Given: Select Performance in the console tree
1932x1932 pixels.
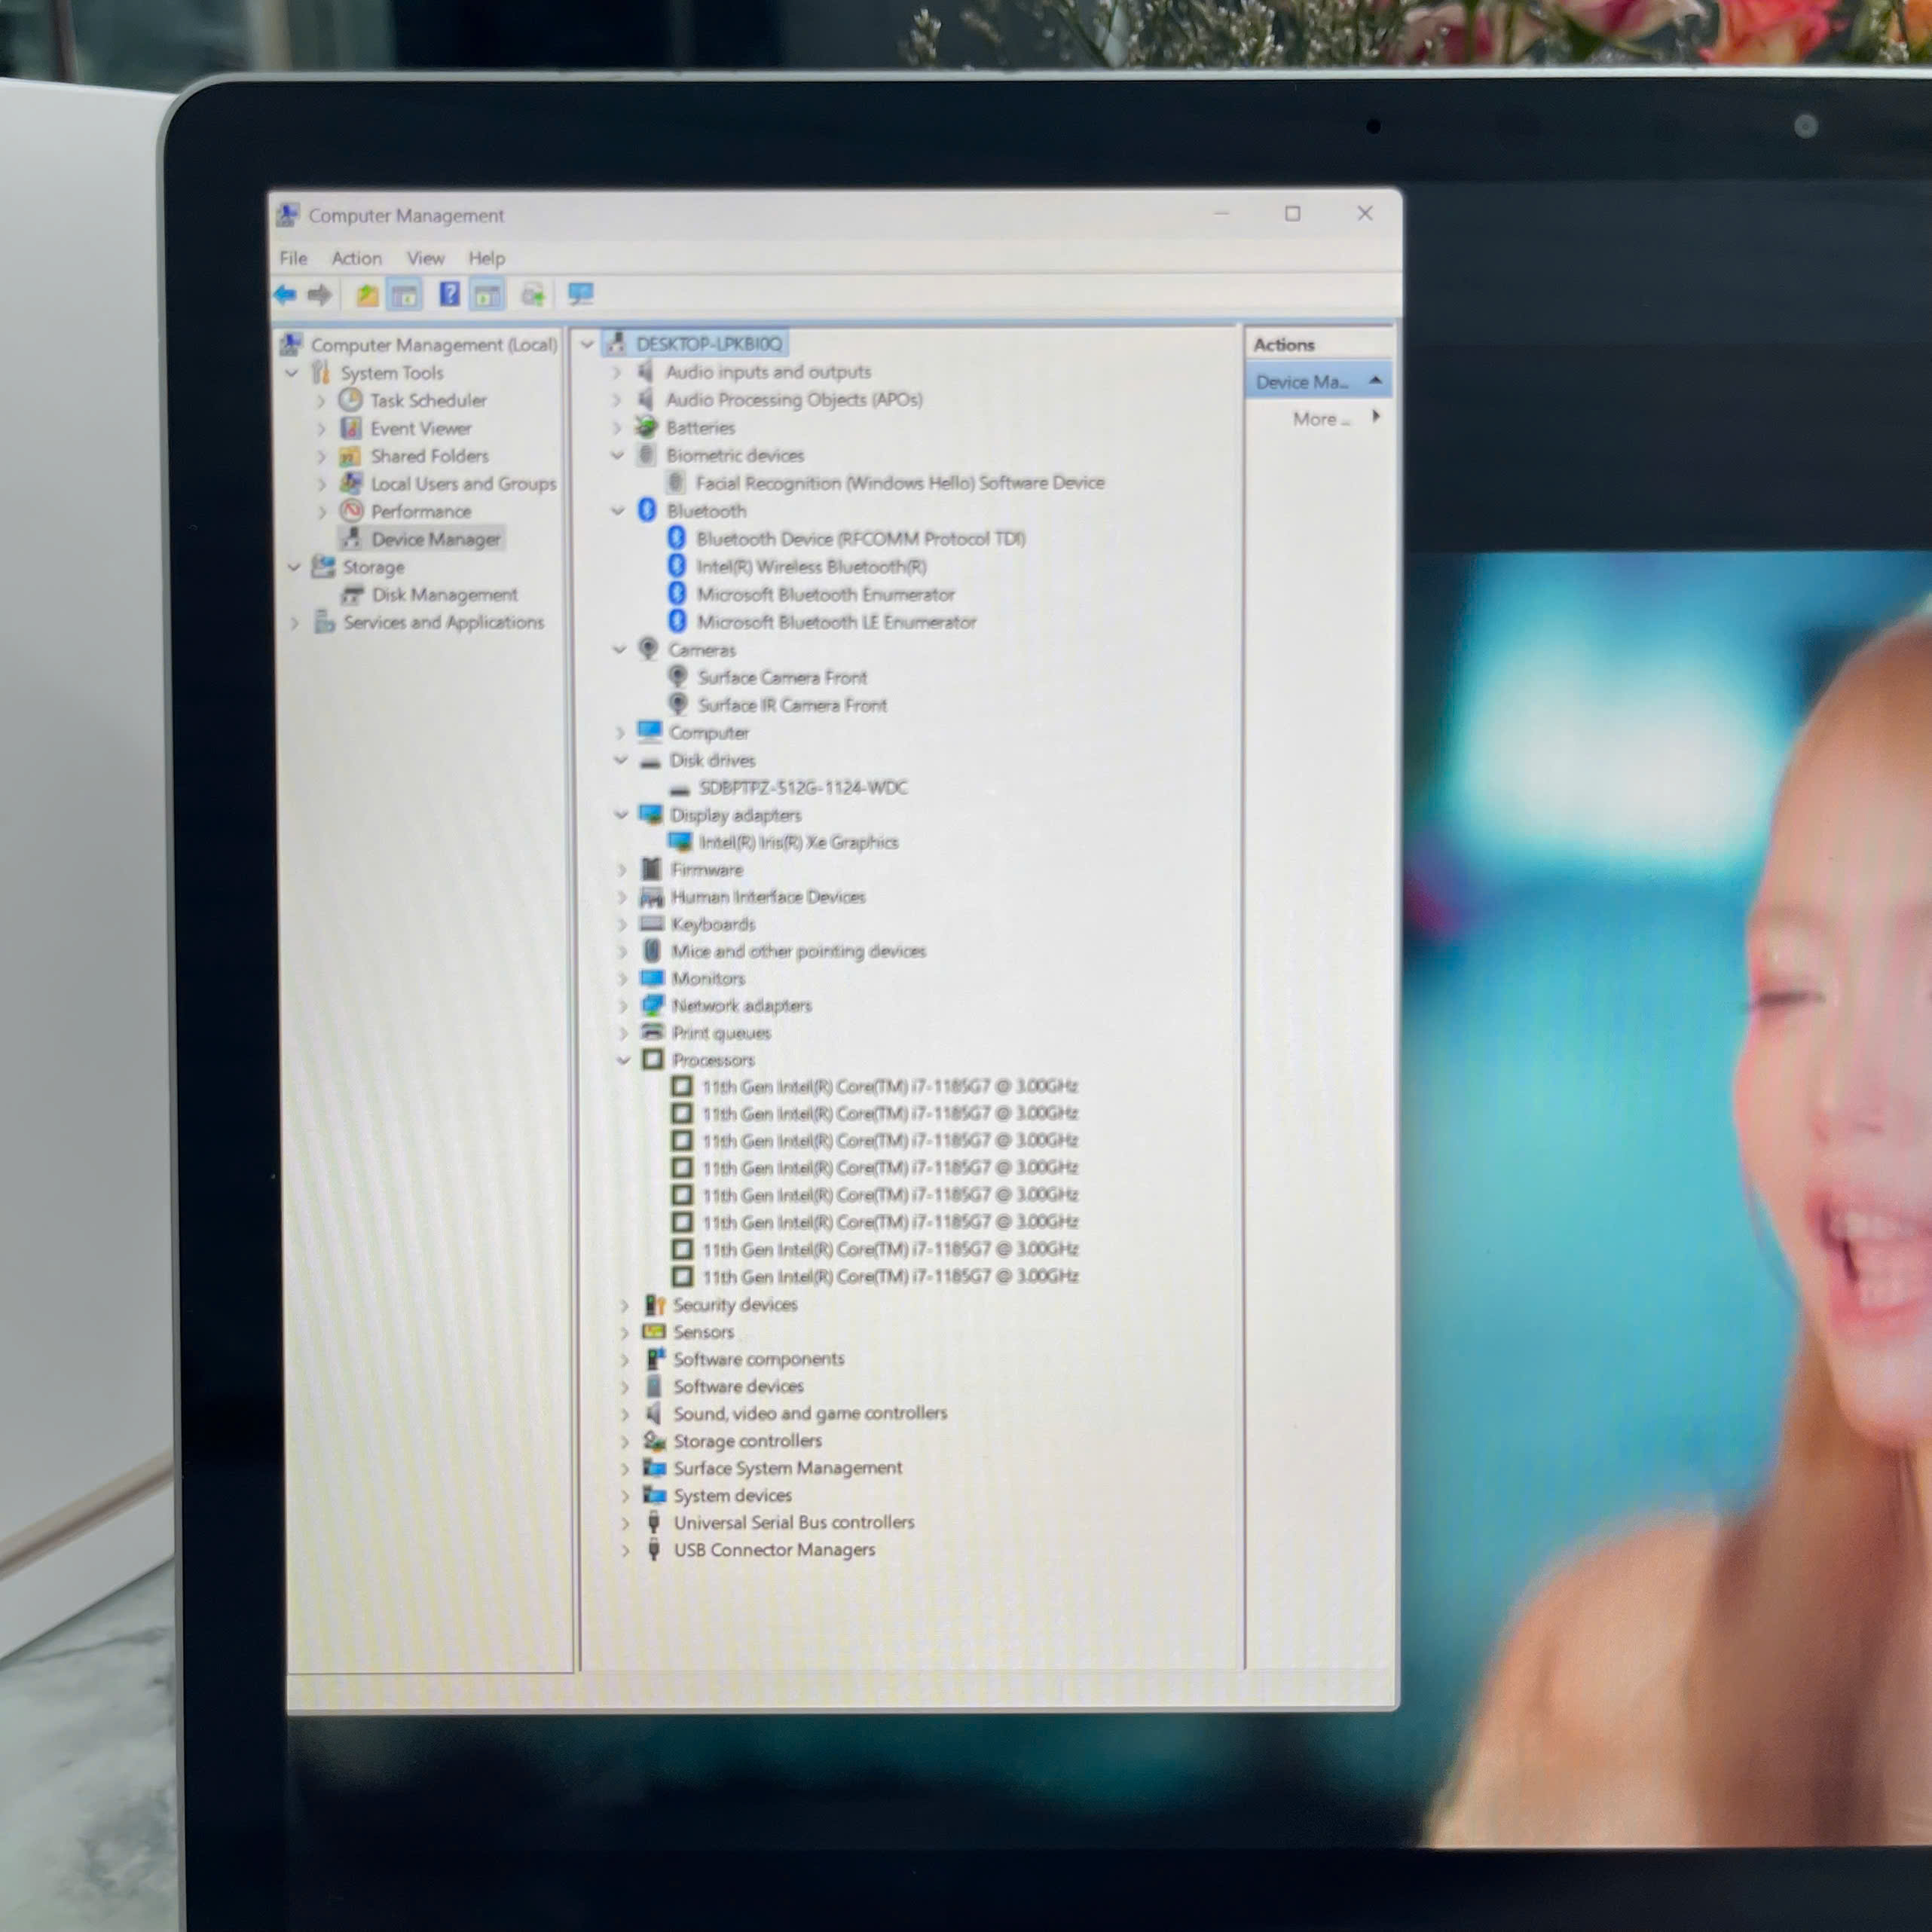Looking at the screenshot, I should [421, 511].
